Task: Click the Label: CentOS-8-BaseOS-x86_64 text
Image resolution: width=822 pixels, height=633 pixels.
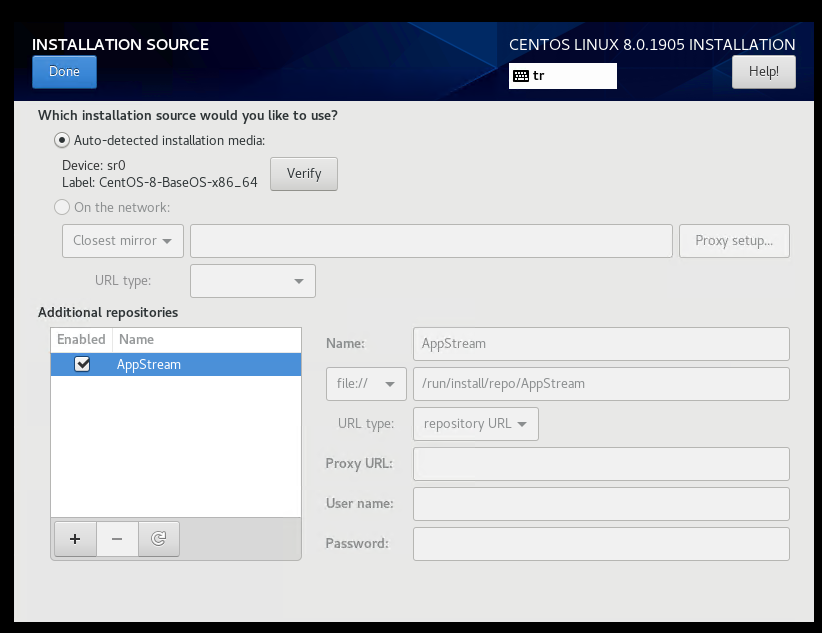Action: point(159,183)
